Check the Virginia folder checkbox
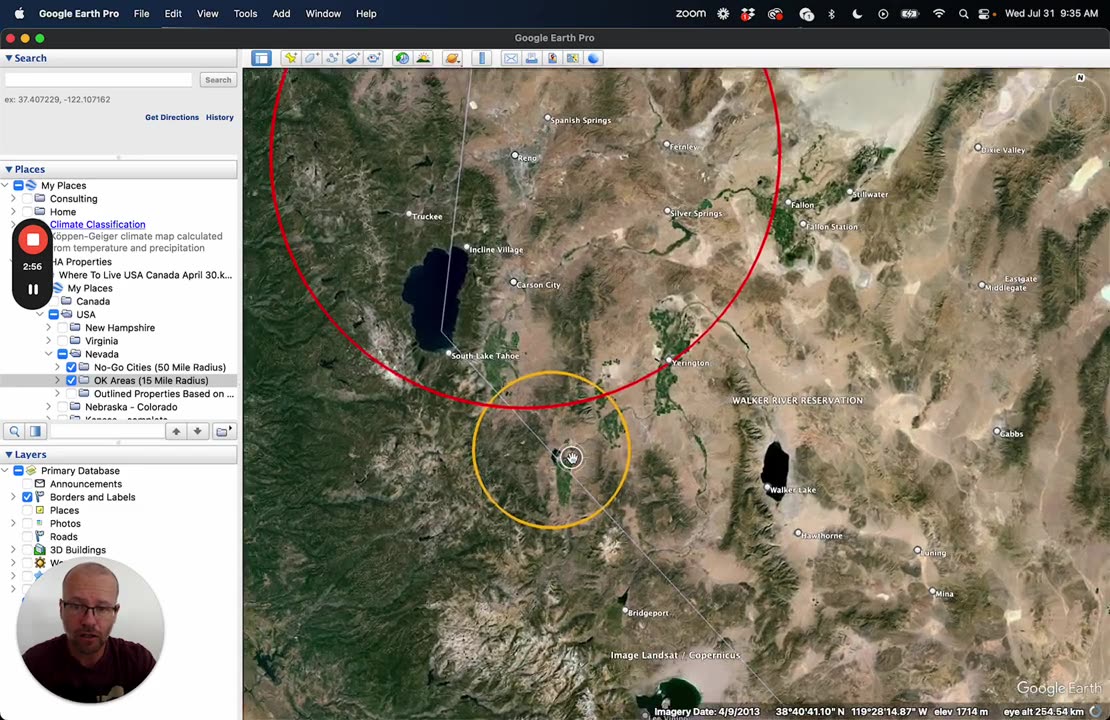1110x720 pixels. [x=63, y=341]
